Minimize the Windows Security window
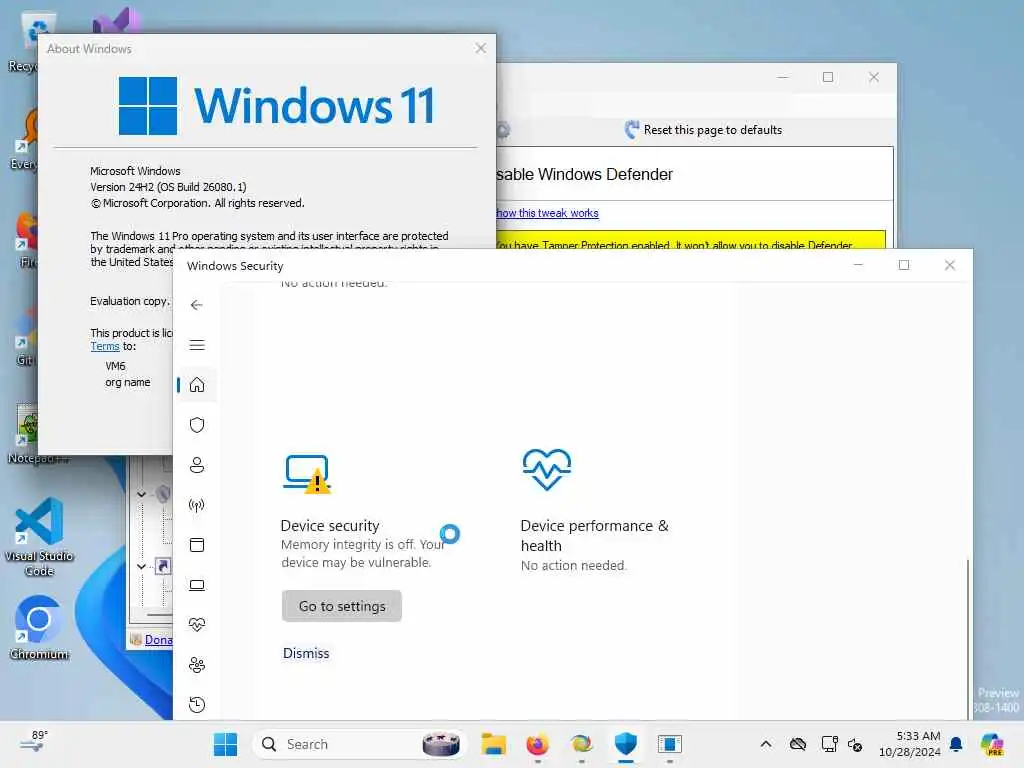 pyautogui.click(x=858, y=265)
